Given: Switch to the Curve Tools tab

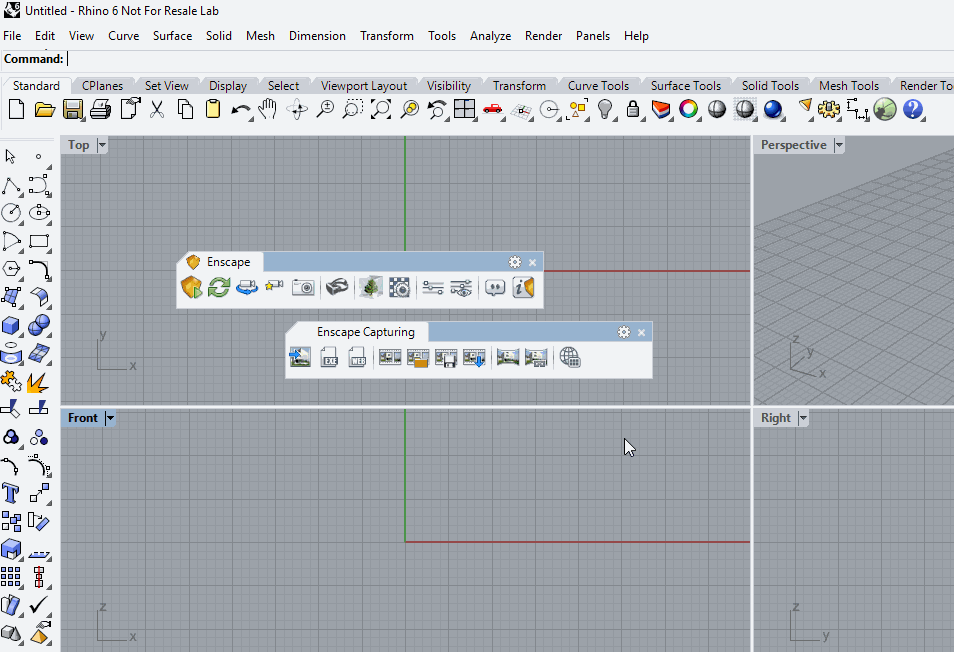Looking at the screenshot, I should pyautogui.click(x=598, y=86).
